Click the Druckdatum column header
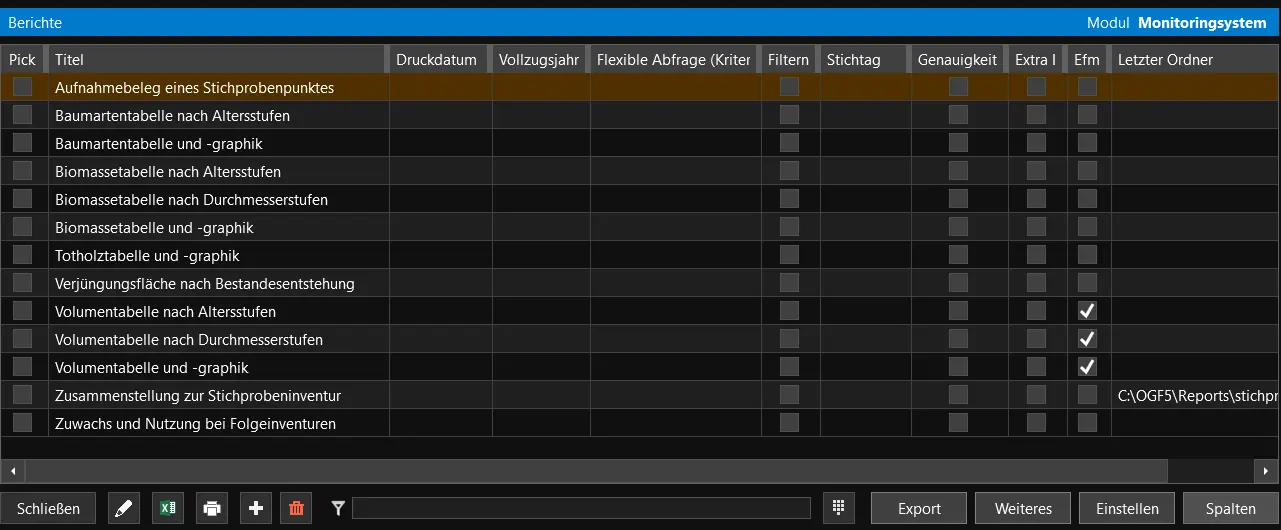 pos(436,60)
